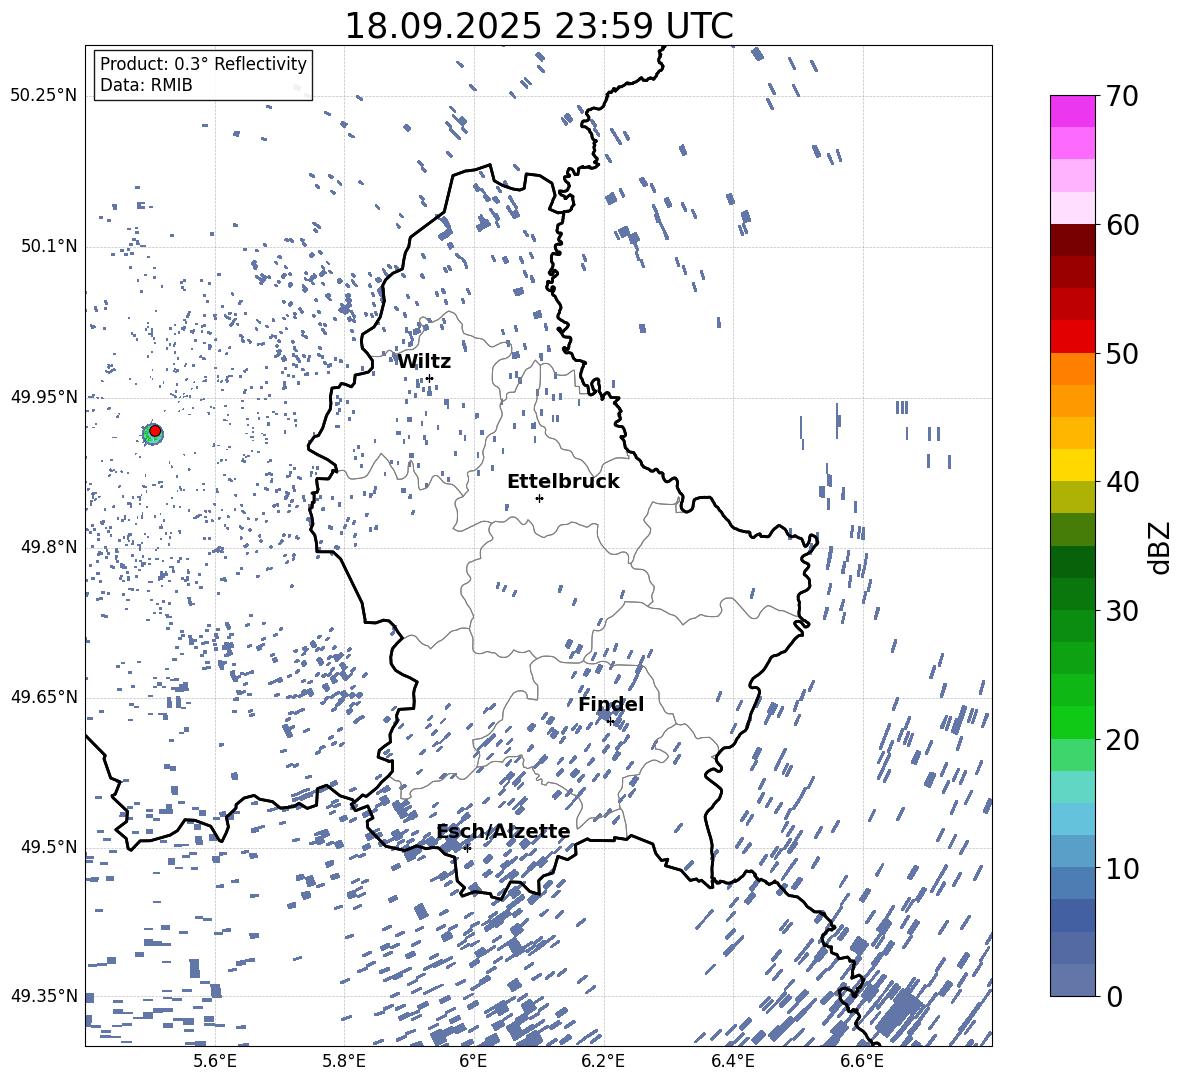Viewport: 1184px width, 1081px height.
Task: Click "Product: 0.3° Reflectivity" text
Action: [204, 64]
